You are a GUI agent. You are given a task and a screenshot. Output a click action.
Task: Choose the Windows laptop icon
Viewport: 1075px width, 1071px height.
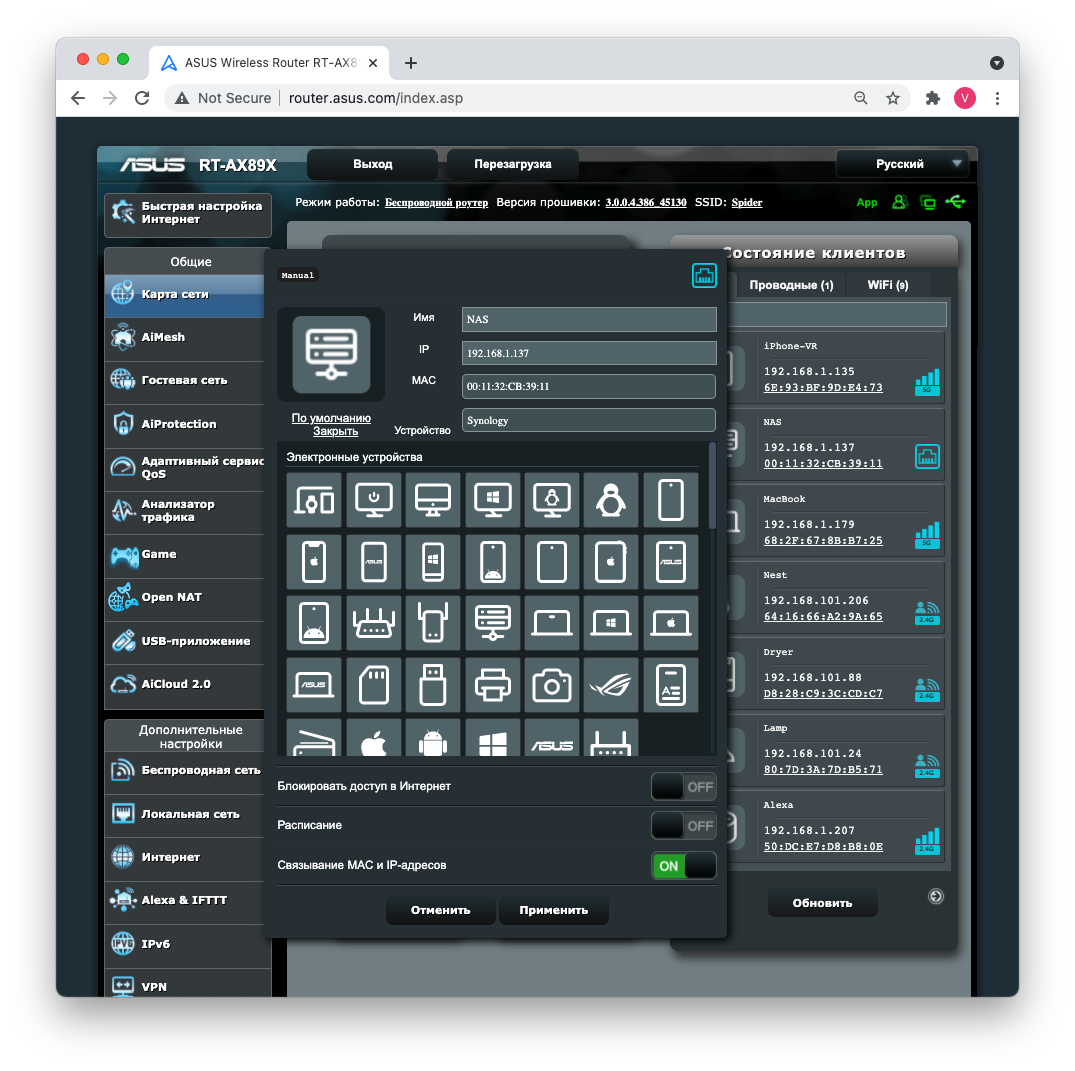tap(610, 623)
